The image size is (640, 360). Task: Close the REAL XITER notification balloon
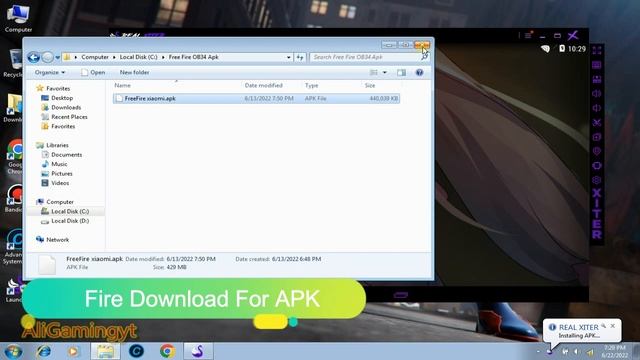click(613, 326)
